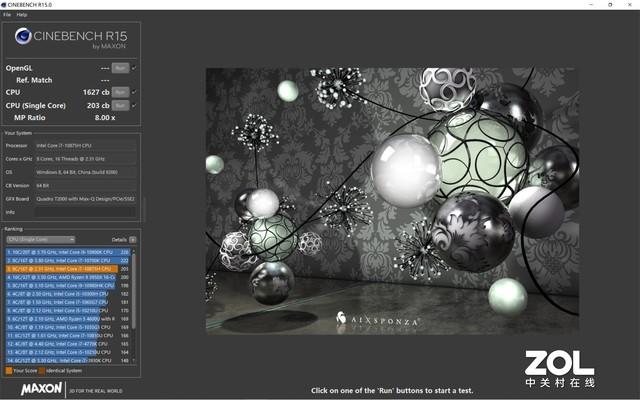Screen dimensions: 640x400
Task: Select ranking row 11 with score 166
Action: click(68, 336)
